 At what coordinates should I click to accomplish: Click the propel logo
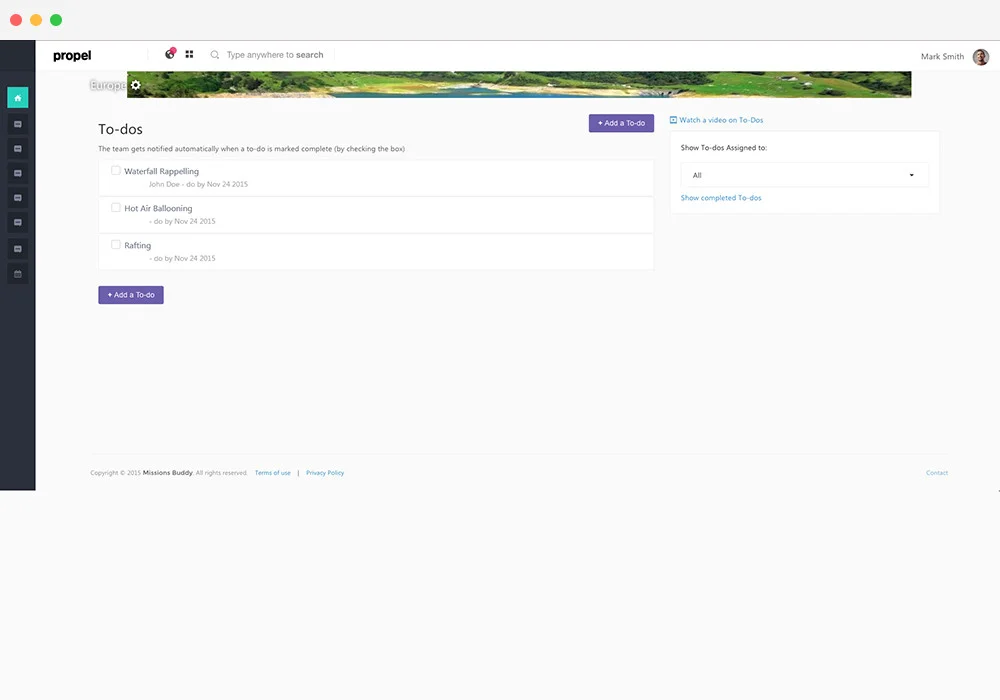coord(72,55)
